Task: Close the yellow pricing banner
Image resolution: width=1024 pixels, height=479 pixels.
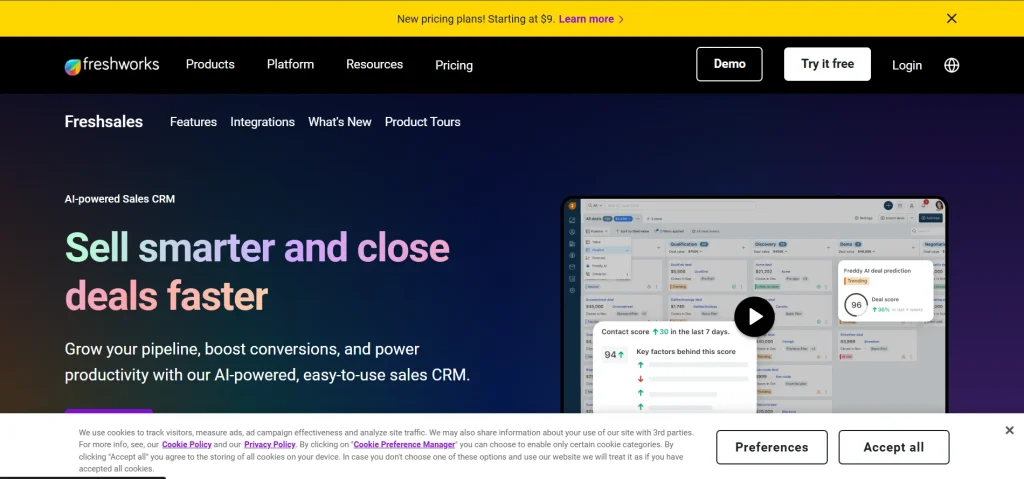Action: [x=951, y=18]
